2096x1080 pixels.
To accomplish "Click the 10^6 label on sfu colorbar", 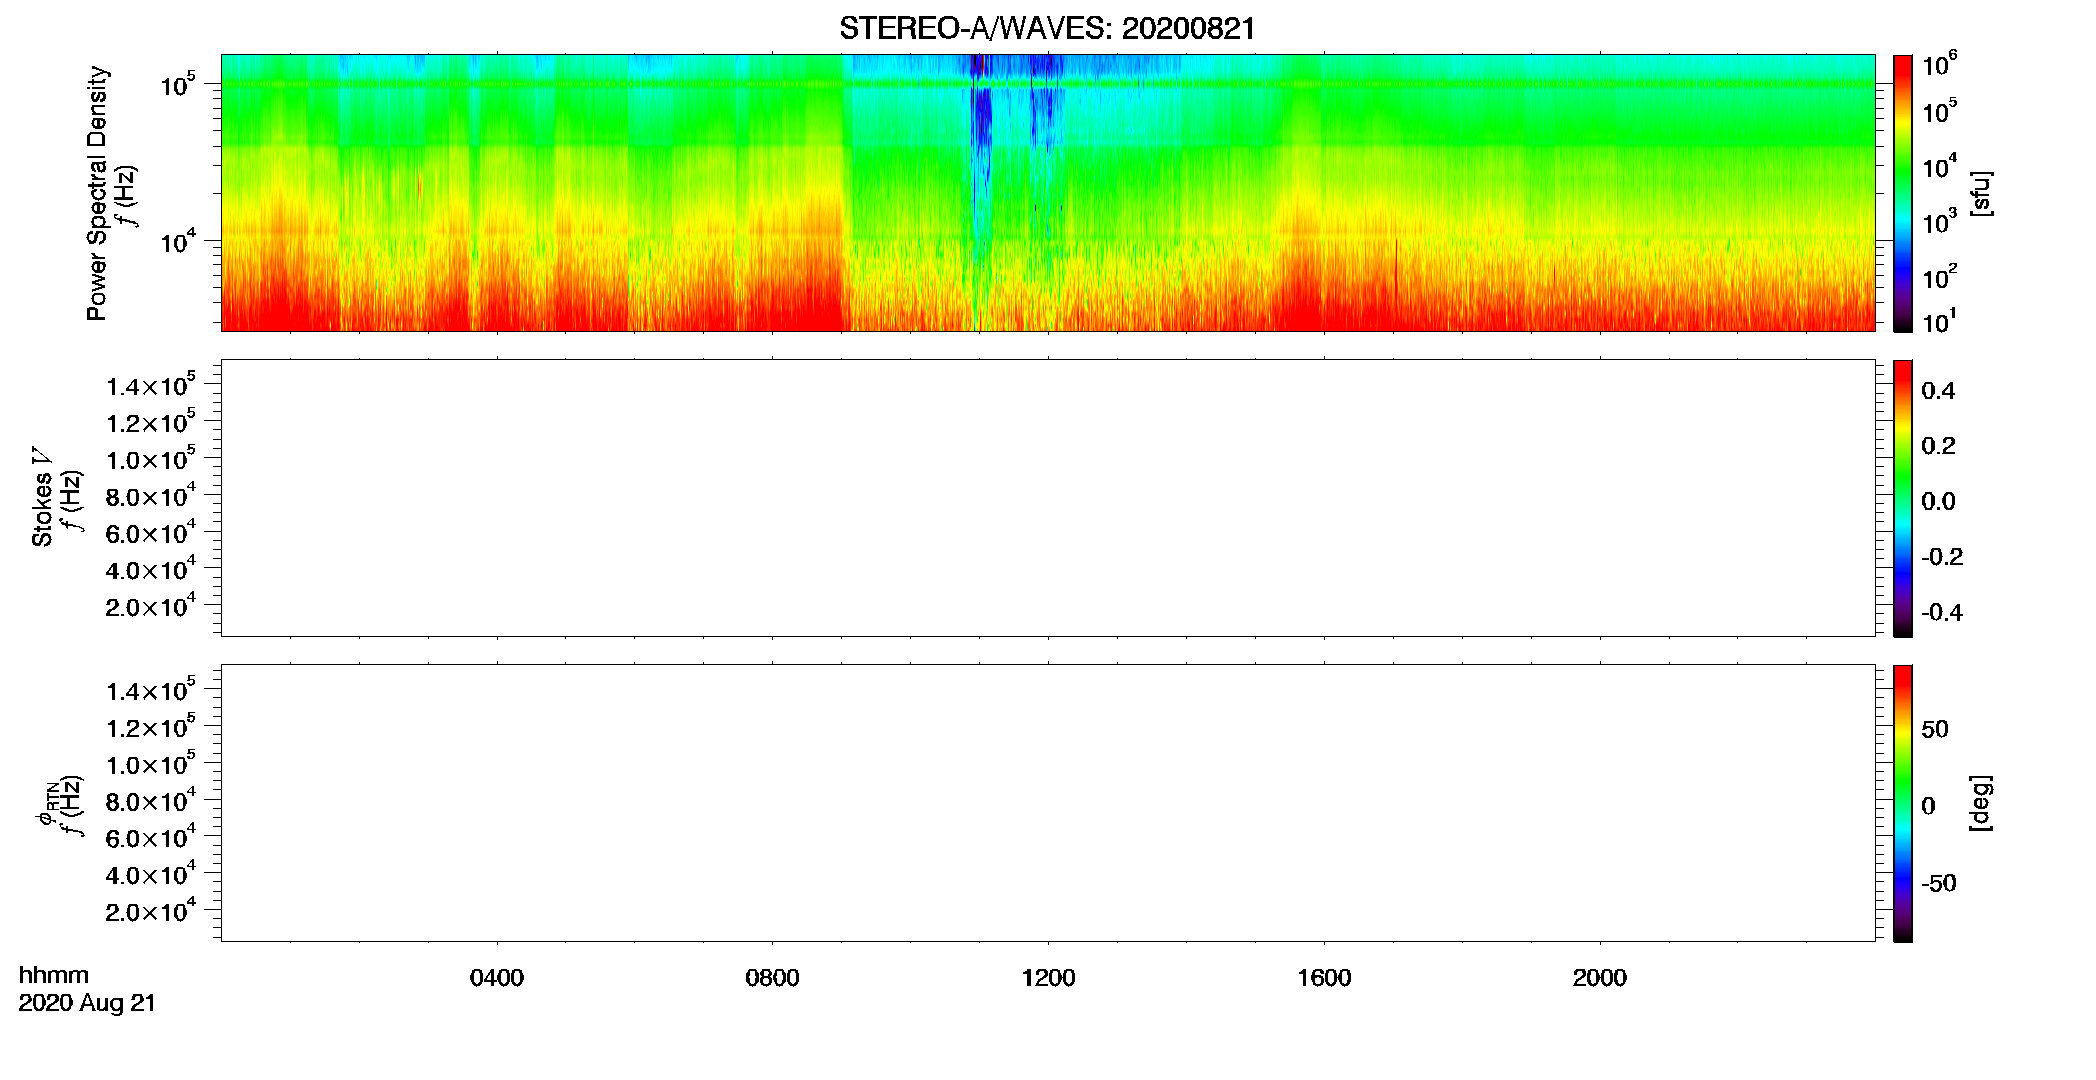I will (1939, 65).
